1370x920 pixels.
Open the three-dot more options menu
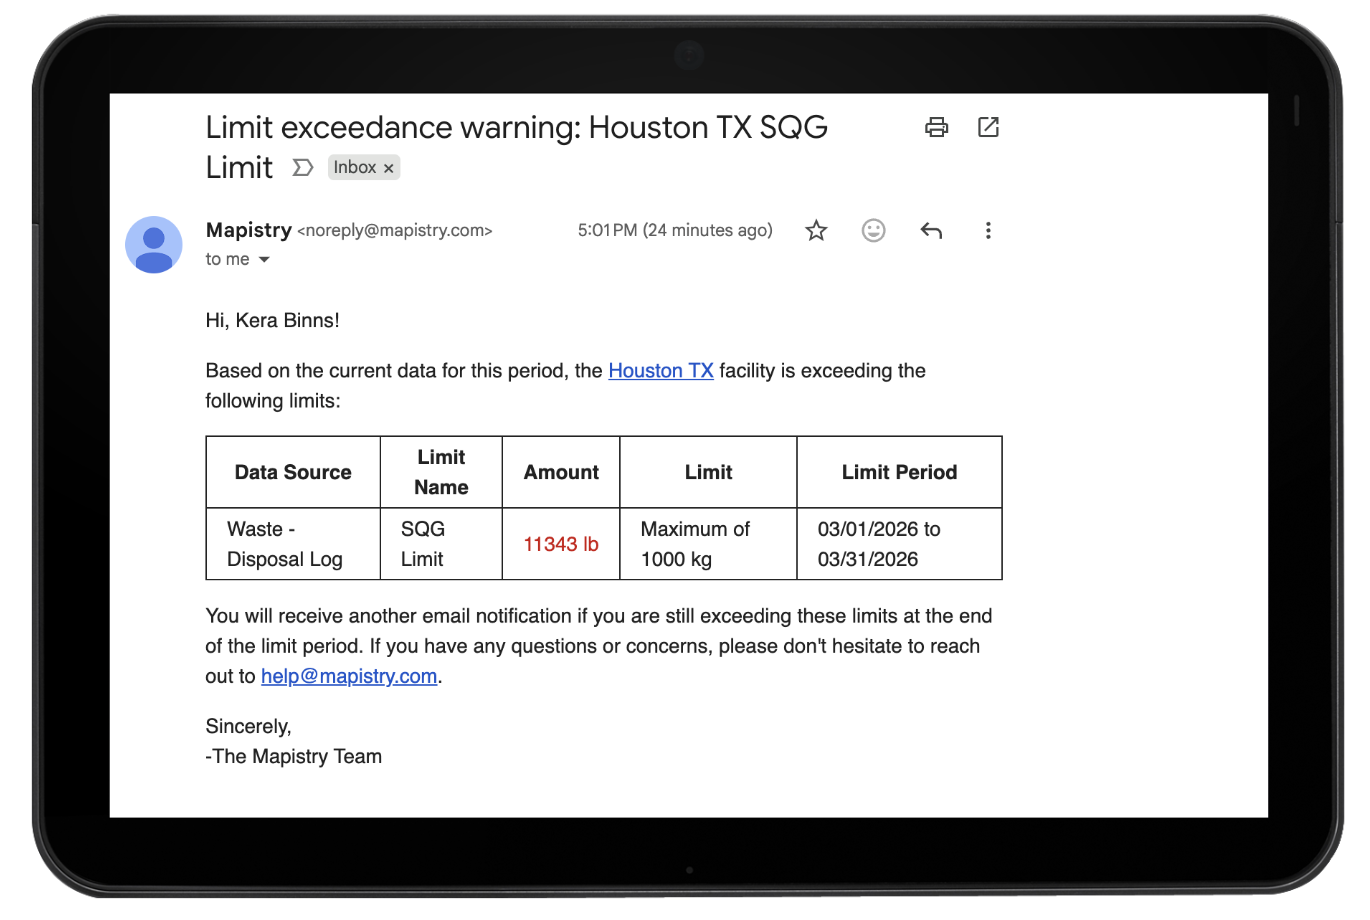[x=988, y=230]
